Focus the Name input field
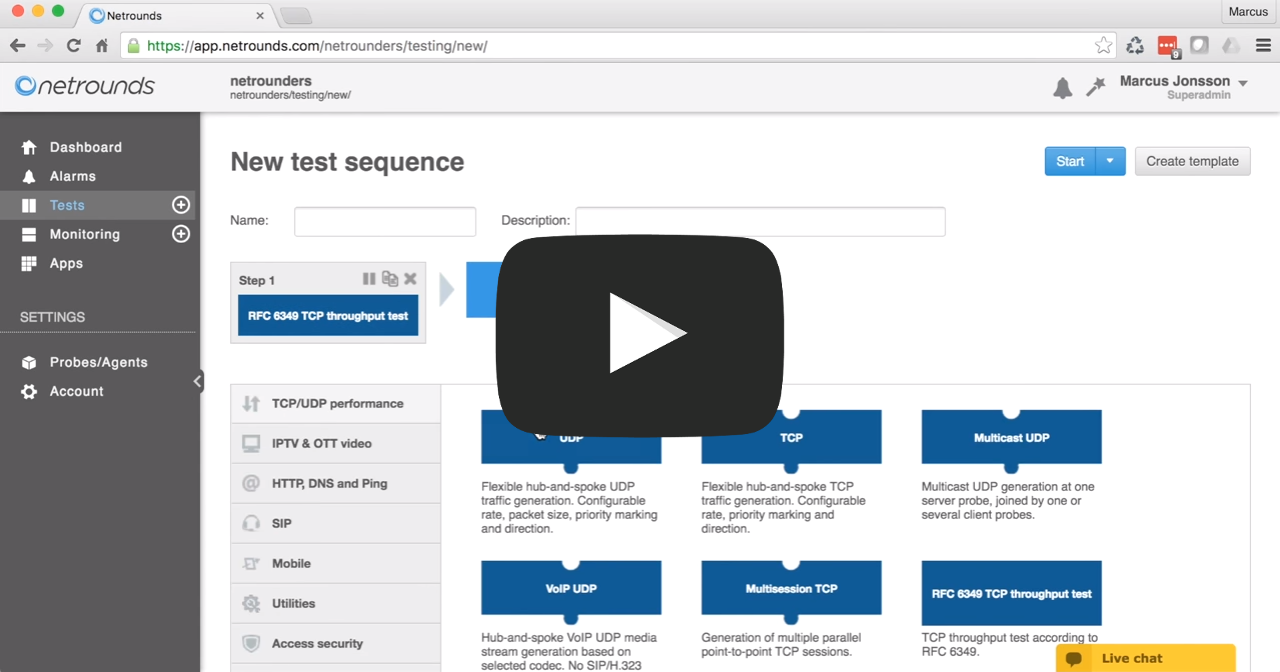1280x672 pixels. (x=385, y=222)
